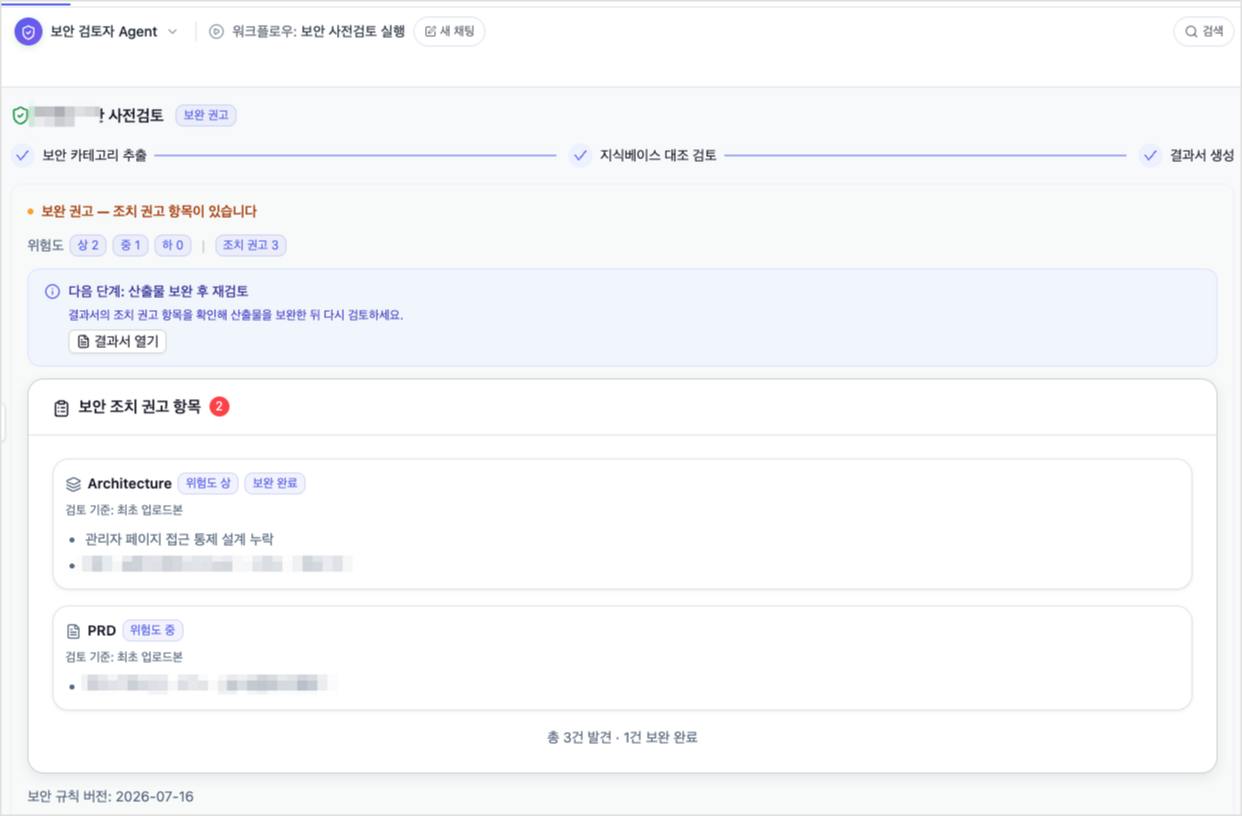Open the Architecture recommendation card title
Image resolution: width=1242 pixels, height=816 pixels.
click(x=130, y=484)
